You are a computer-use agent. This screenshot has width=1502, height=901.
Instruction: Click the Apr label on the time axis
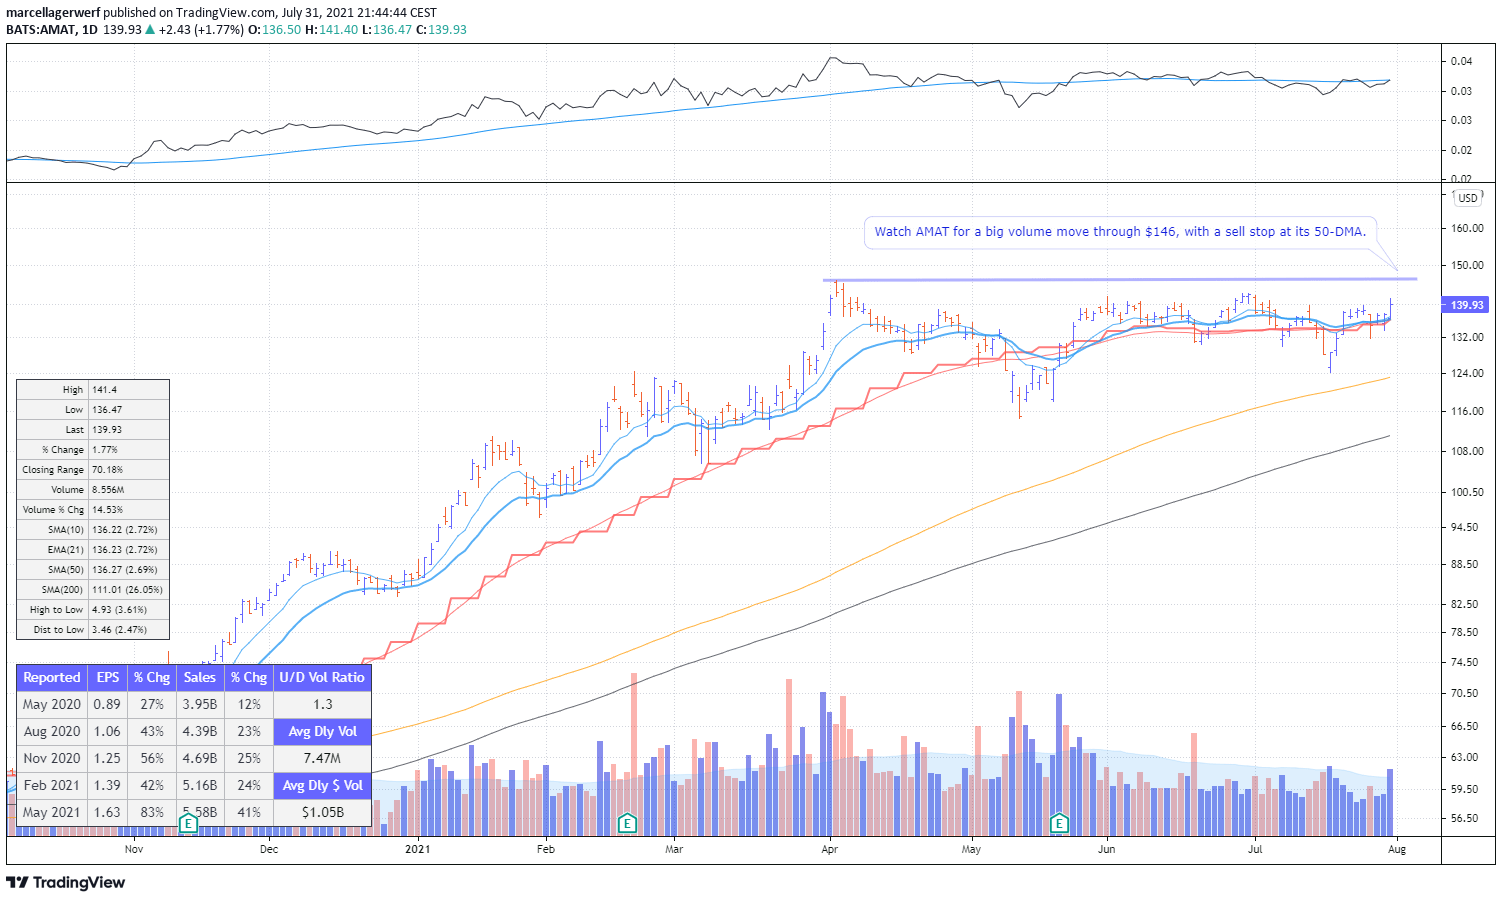(x=829, y=849)
